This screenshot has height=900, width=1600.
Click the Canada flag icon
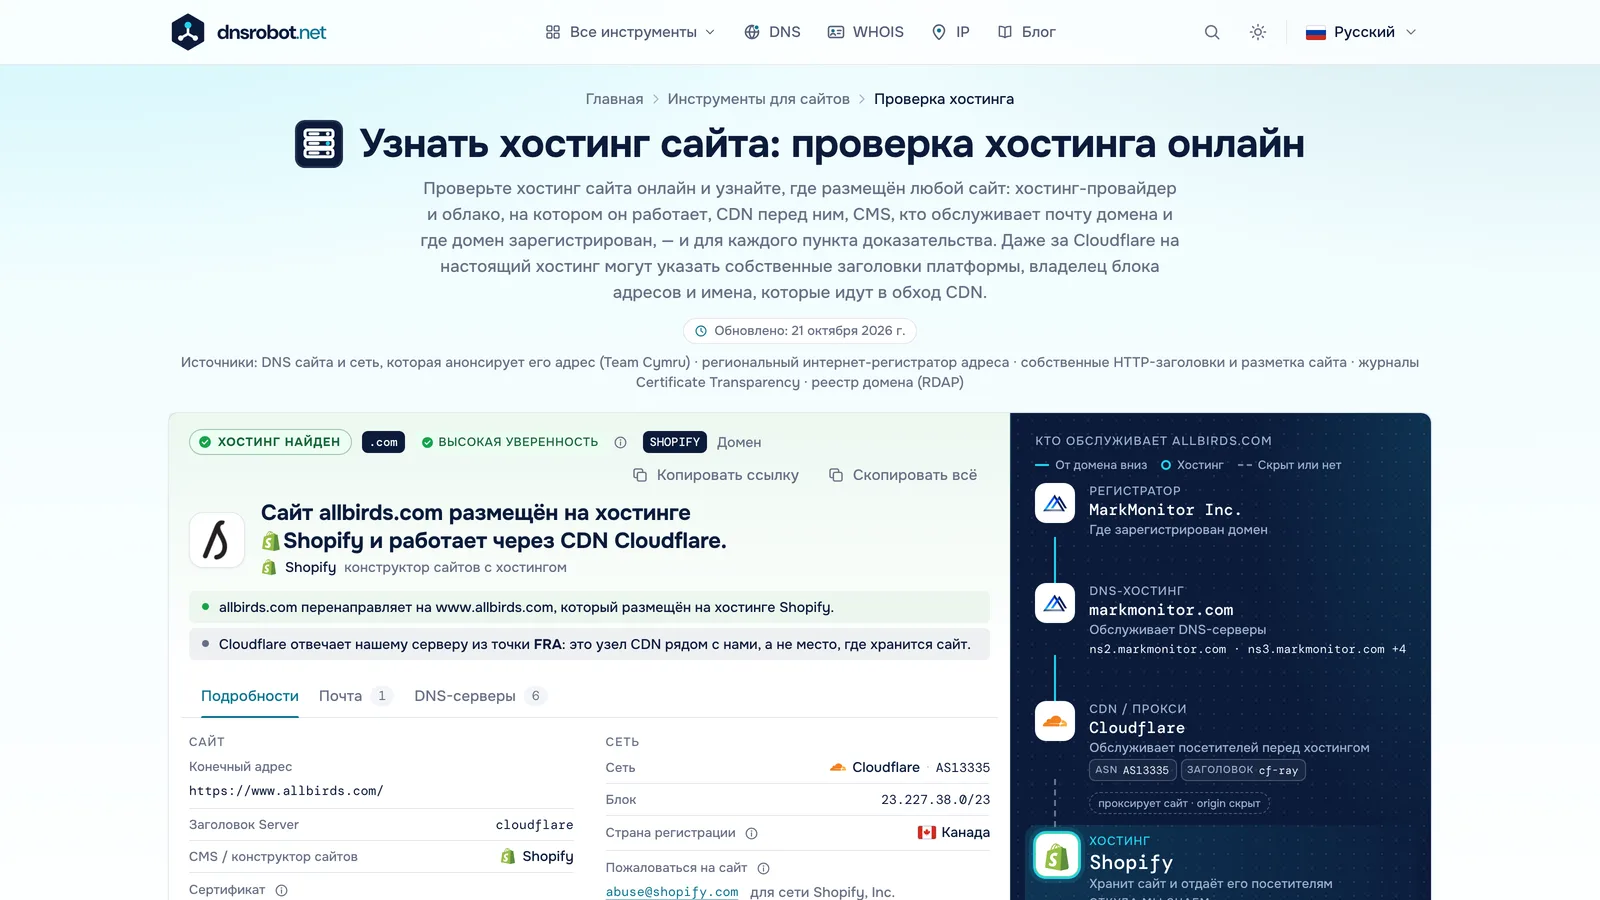coord(927,832)
